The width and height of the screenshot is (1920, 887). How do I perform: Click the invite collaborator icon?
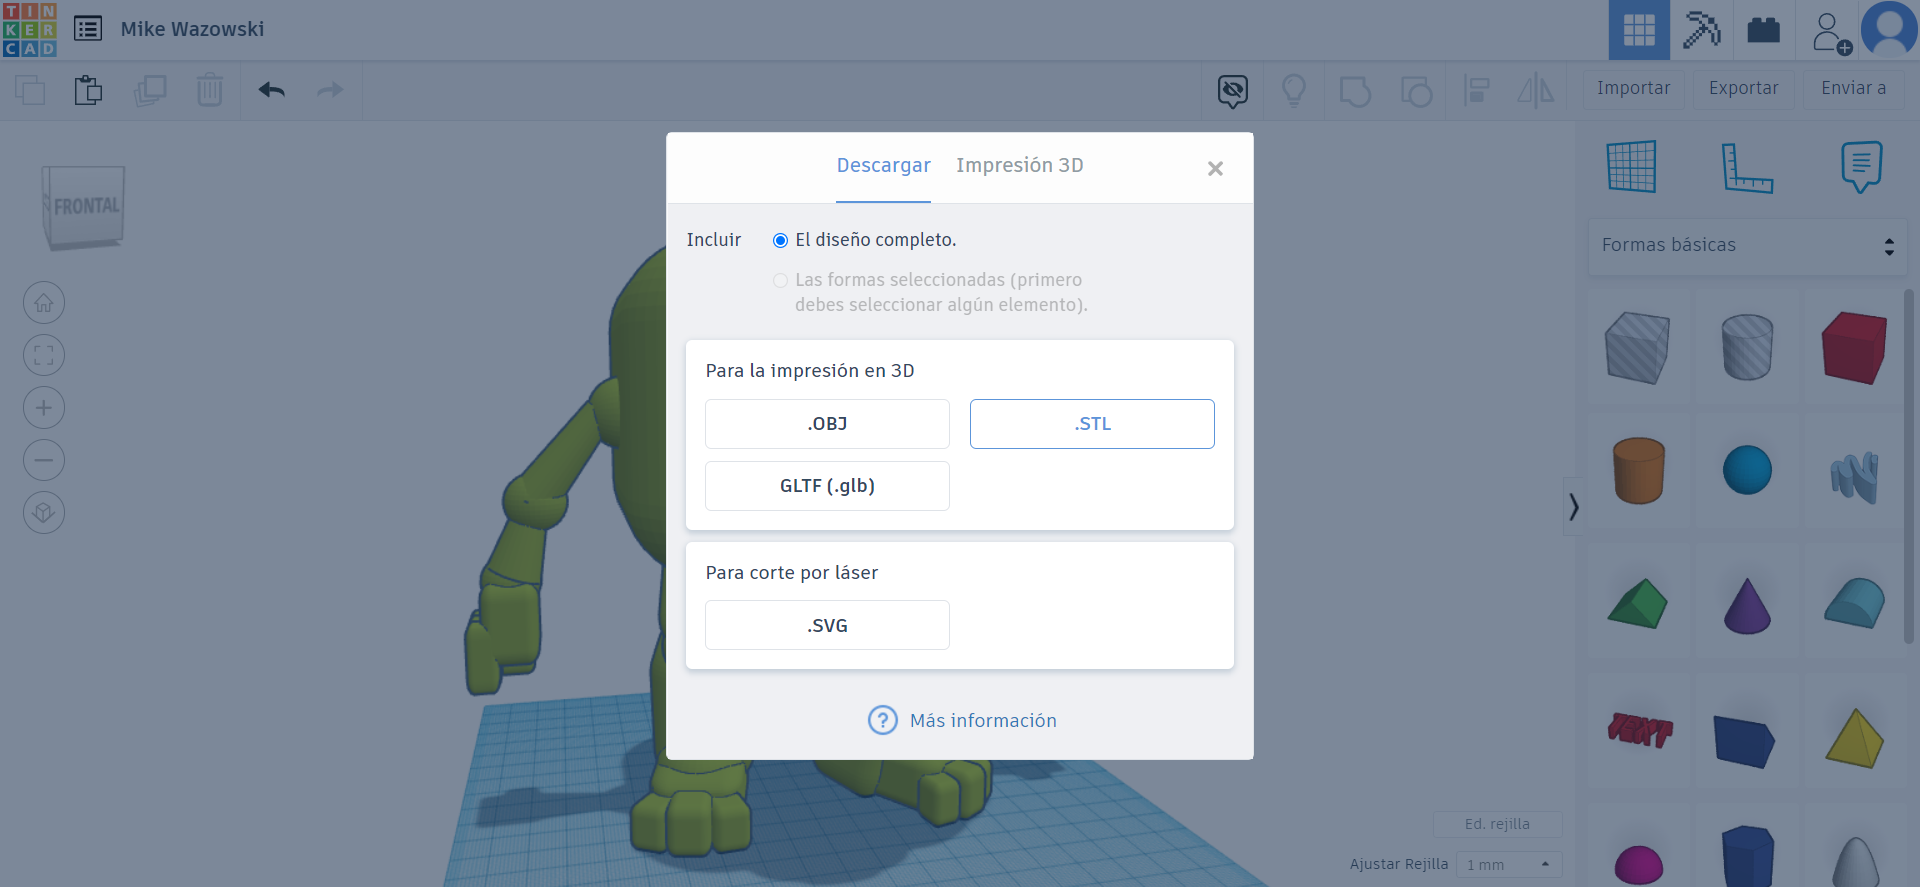tap(1831, 32)
